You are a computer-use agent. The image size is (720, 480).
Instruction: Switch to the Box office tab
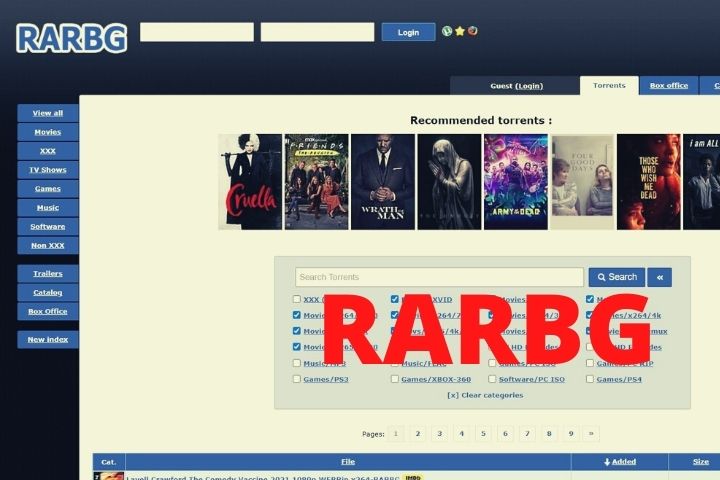pyautogui.click(x=669, y=85)
